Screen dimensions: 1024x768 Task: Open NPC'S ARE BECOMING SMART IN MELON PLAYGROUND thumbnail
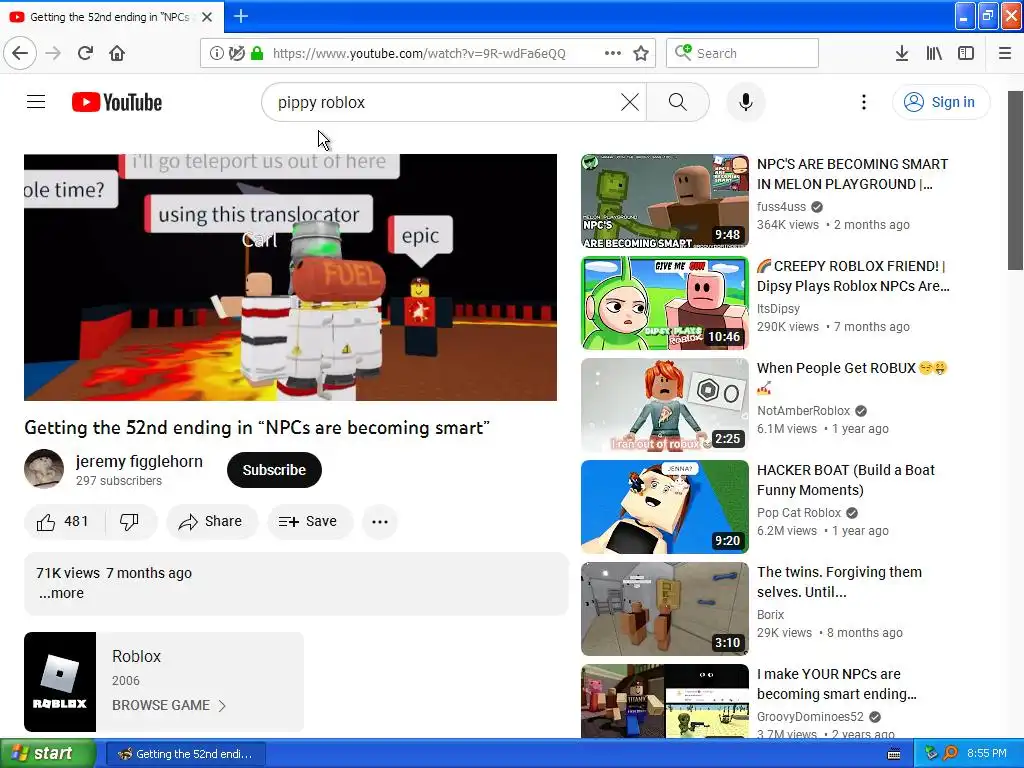(665, 201)
